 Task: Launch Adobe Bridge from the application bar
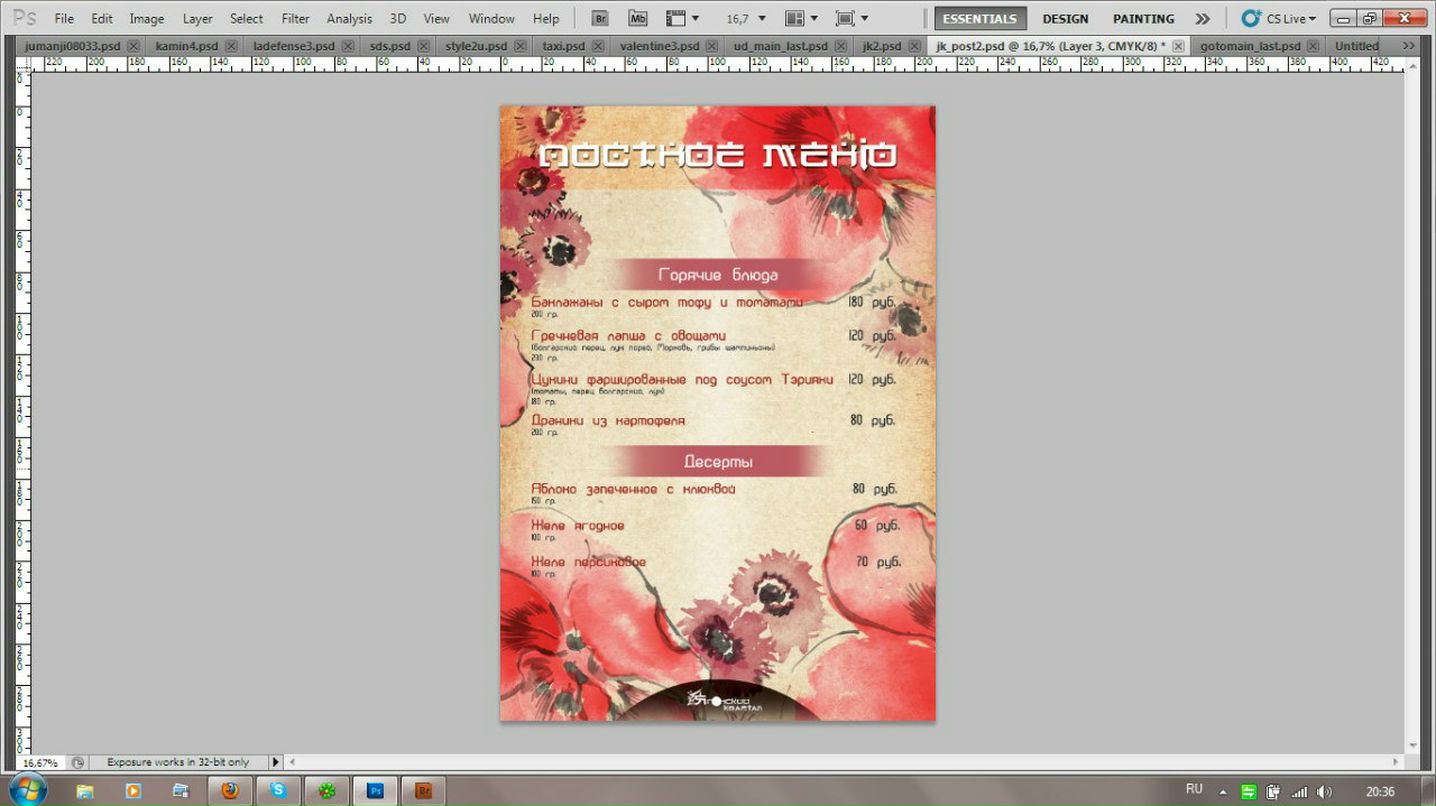(x=600, y=18)
